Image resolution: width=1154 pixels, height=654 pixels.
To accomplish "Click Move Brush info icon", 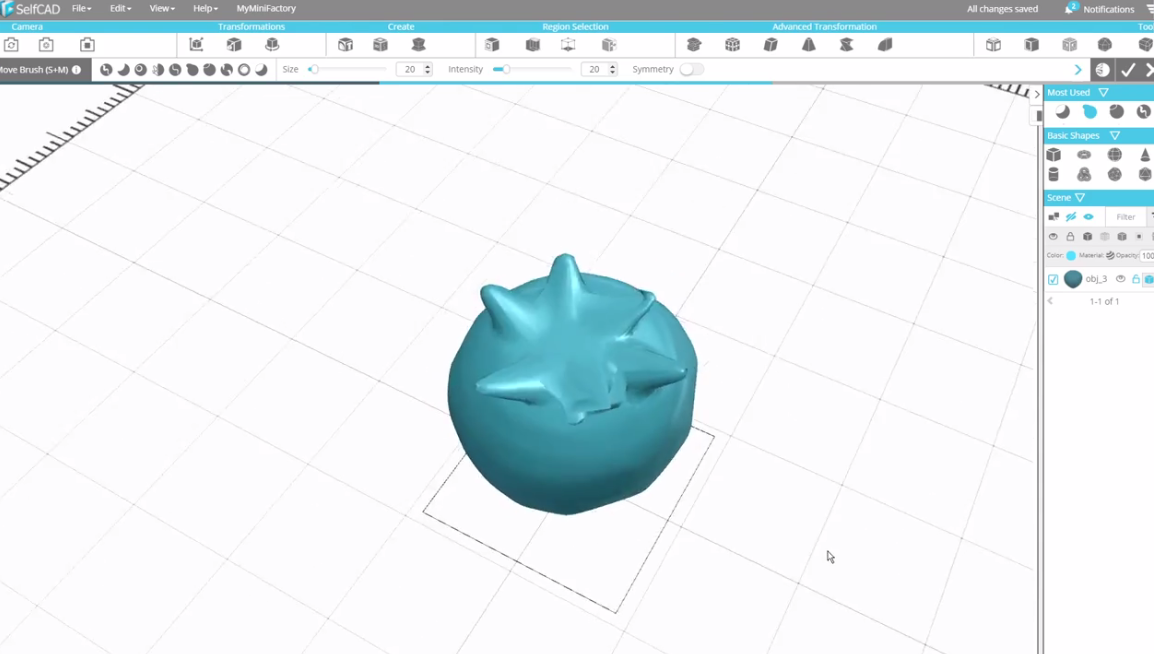I will tap(77, 70).
